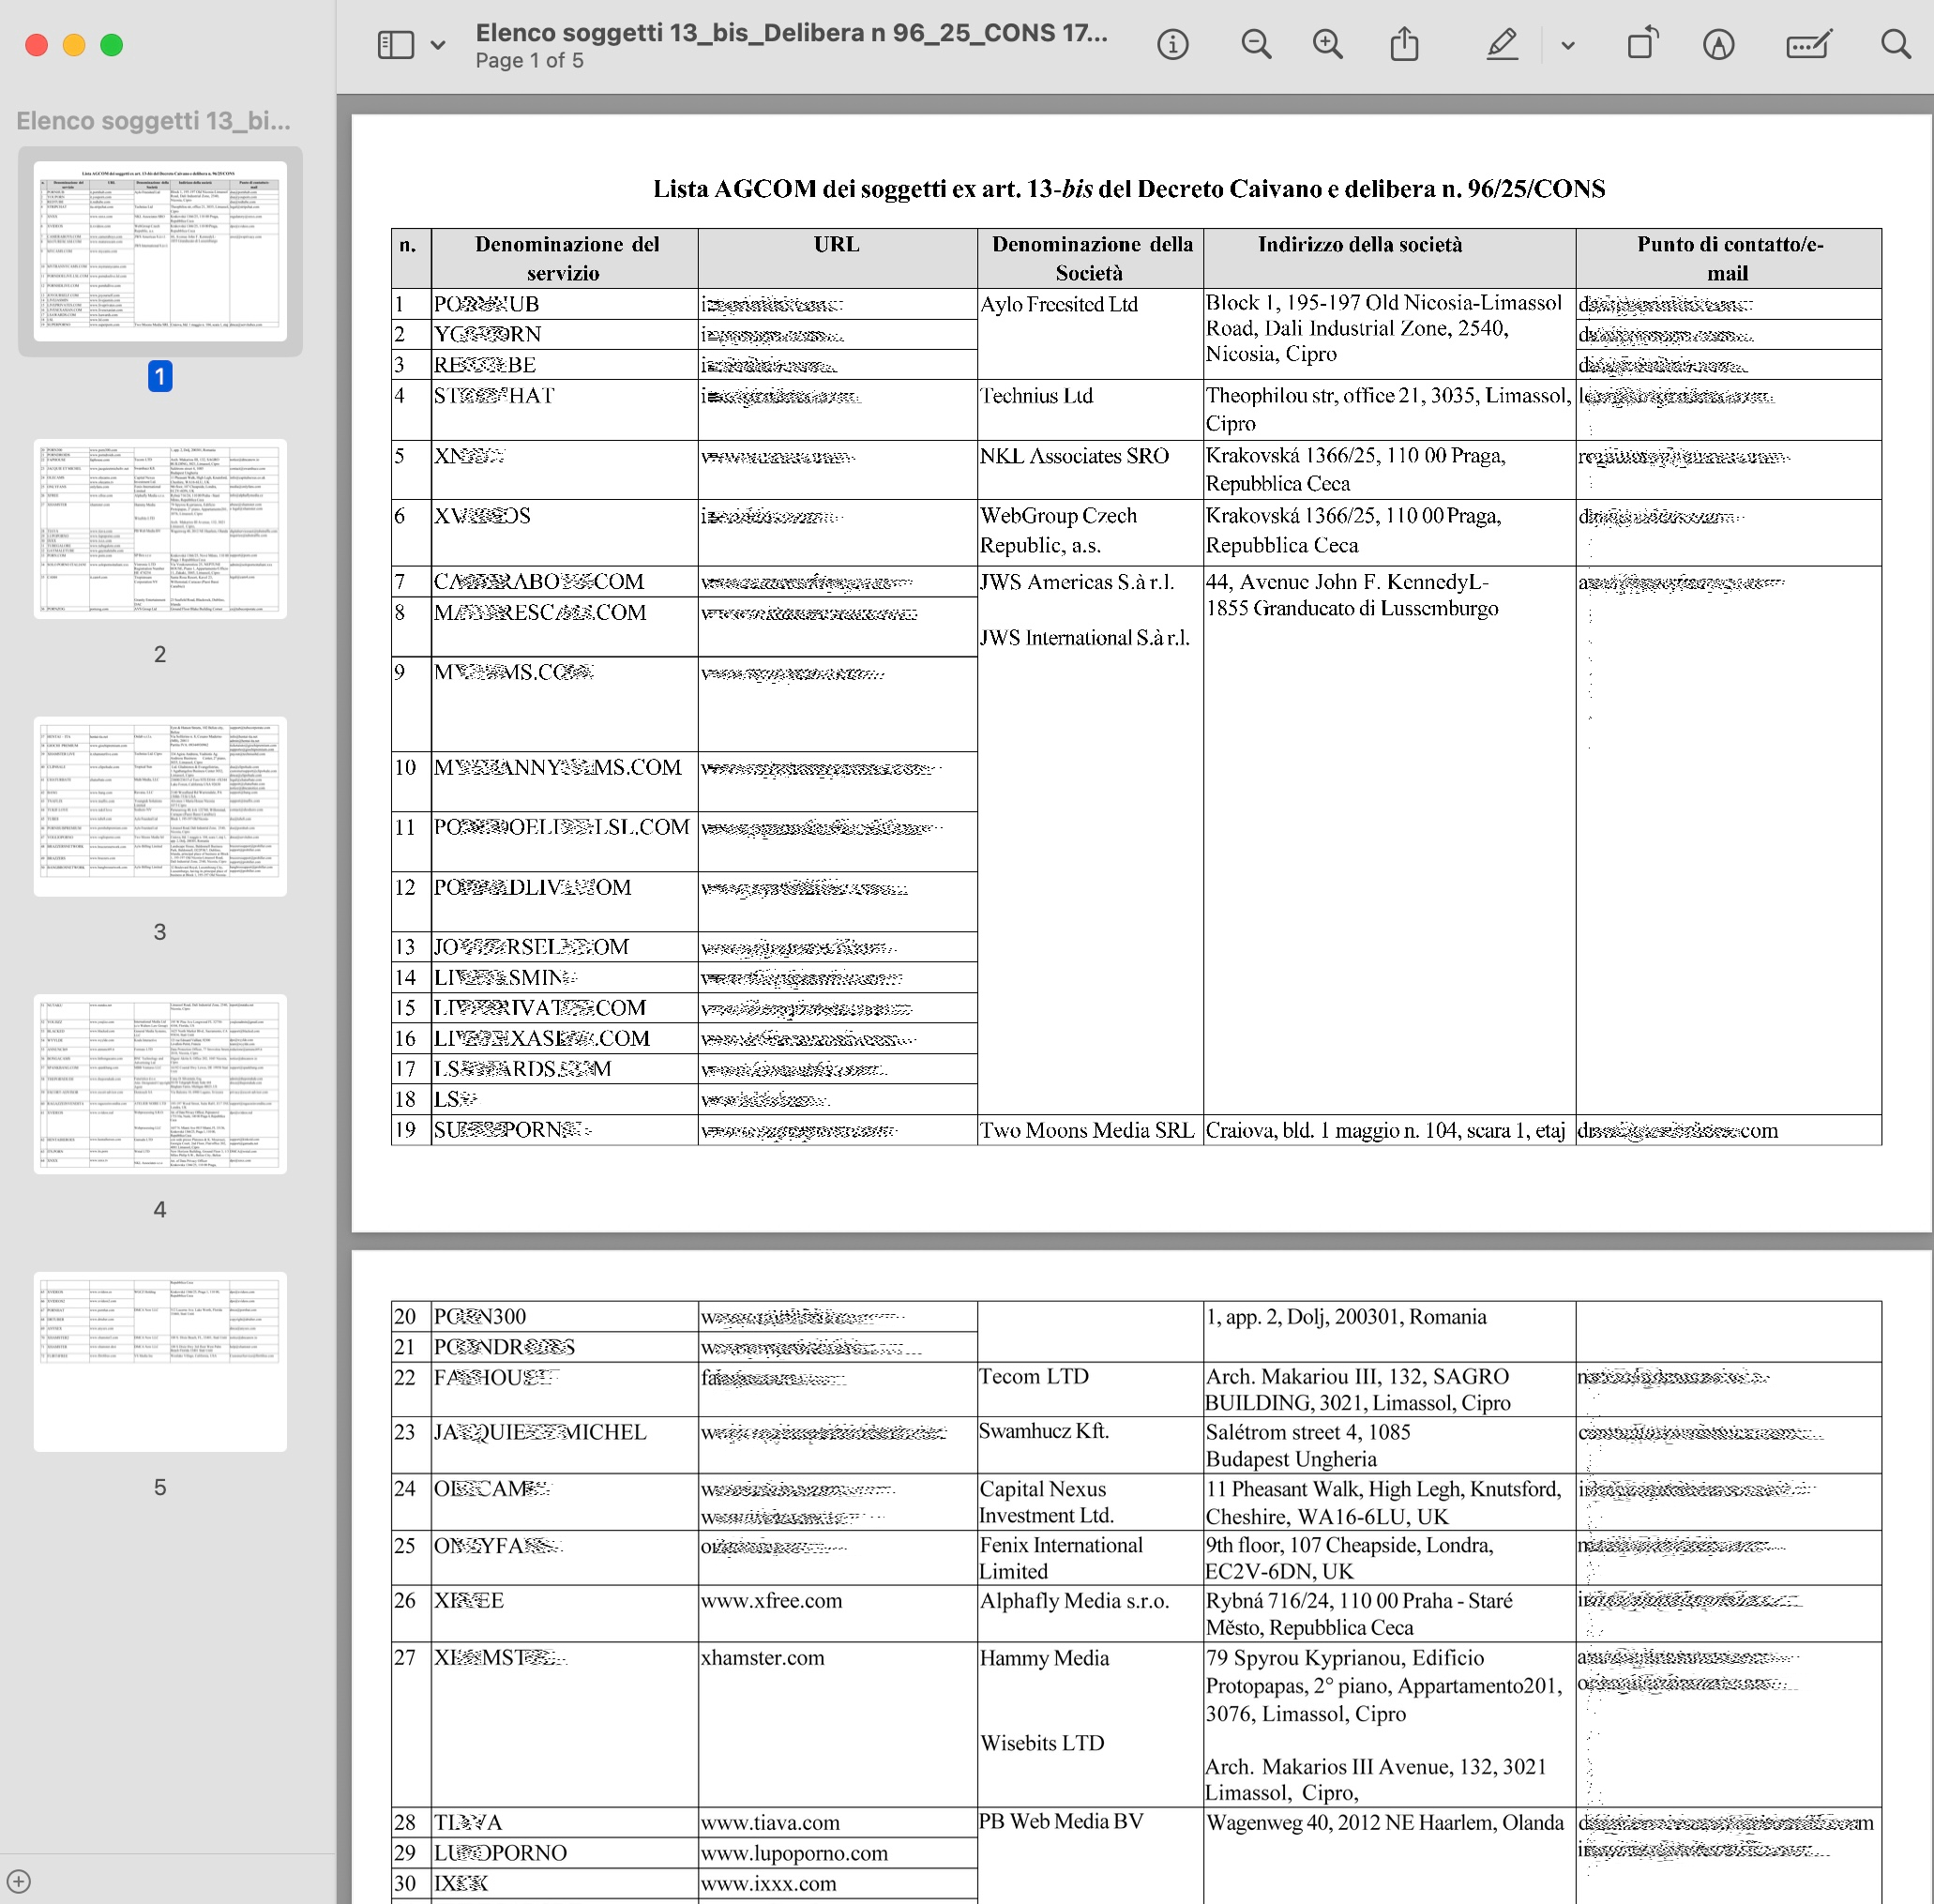Image resolution: width=1934 pixels, height=1904 pixels.
Task: Click the Share icon
Action: click(x=1404, y=45)
